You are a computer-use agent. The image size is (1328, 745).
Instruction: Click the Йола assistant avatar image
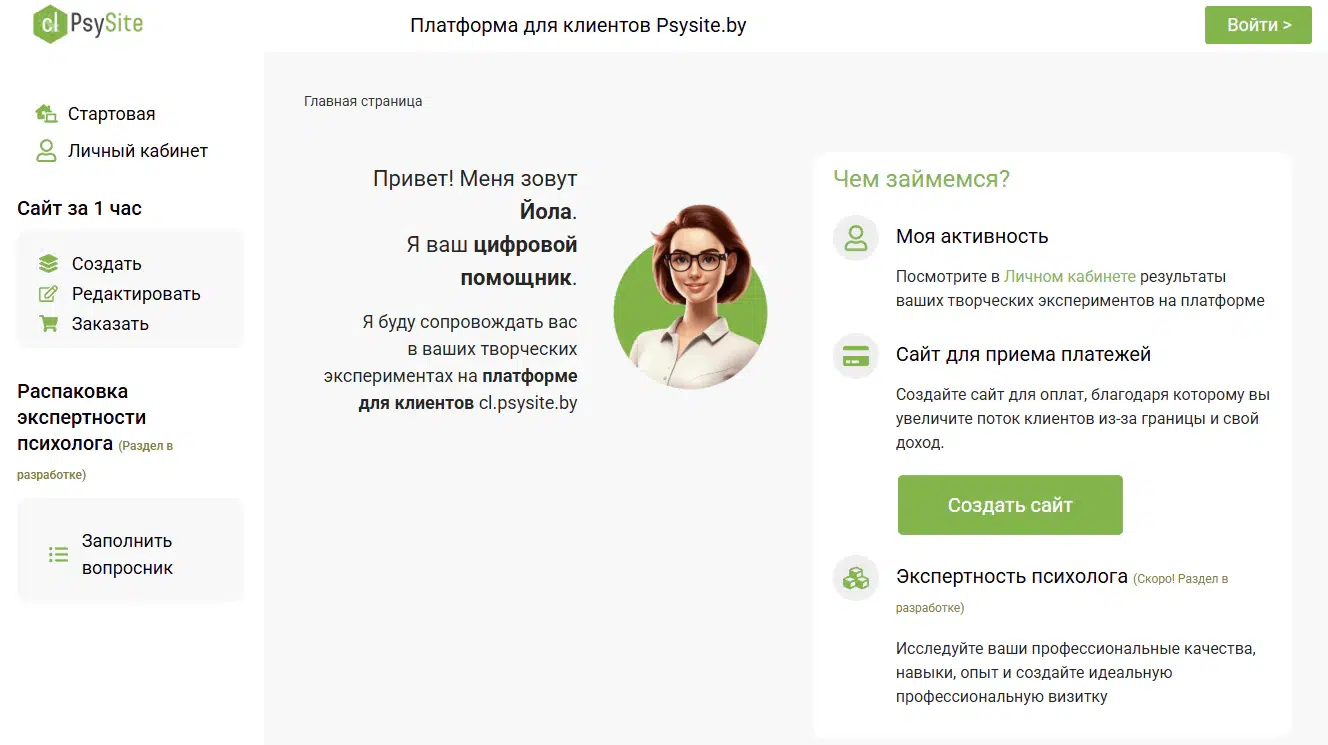click(690, 297)
